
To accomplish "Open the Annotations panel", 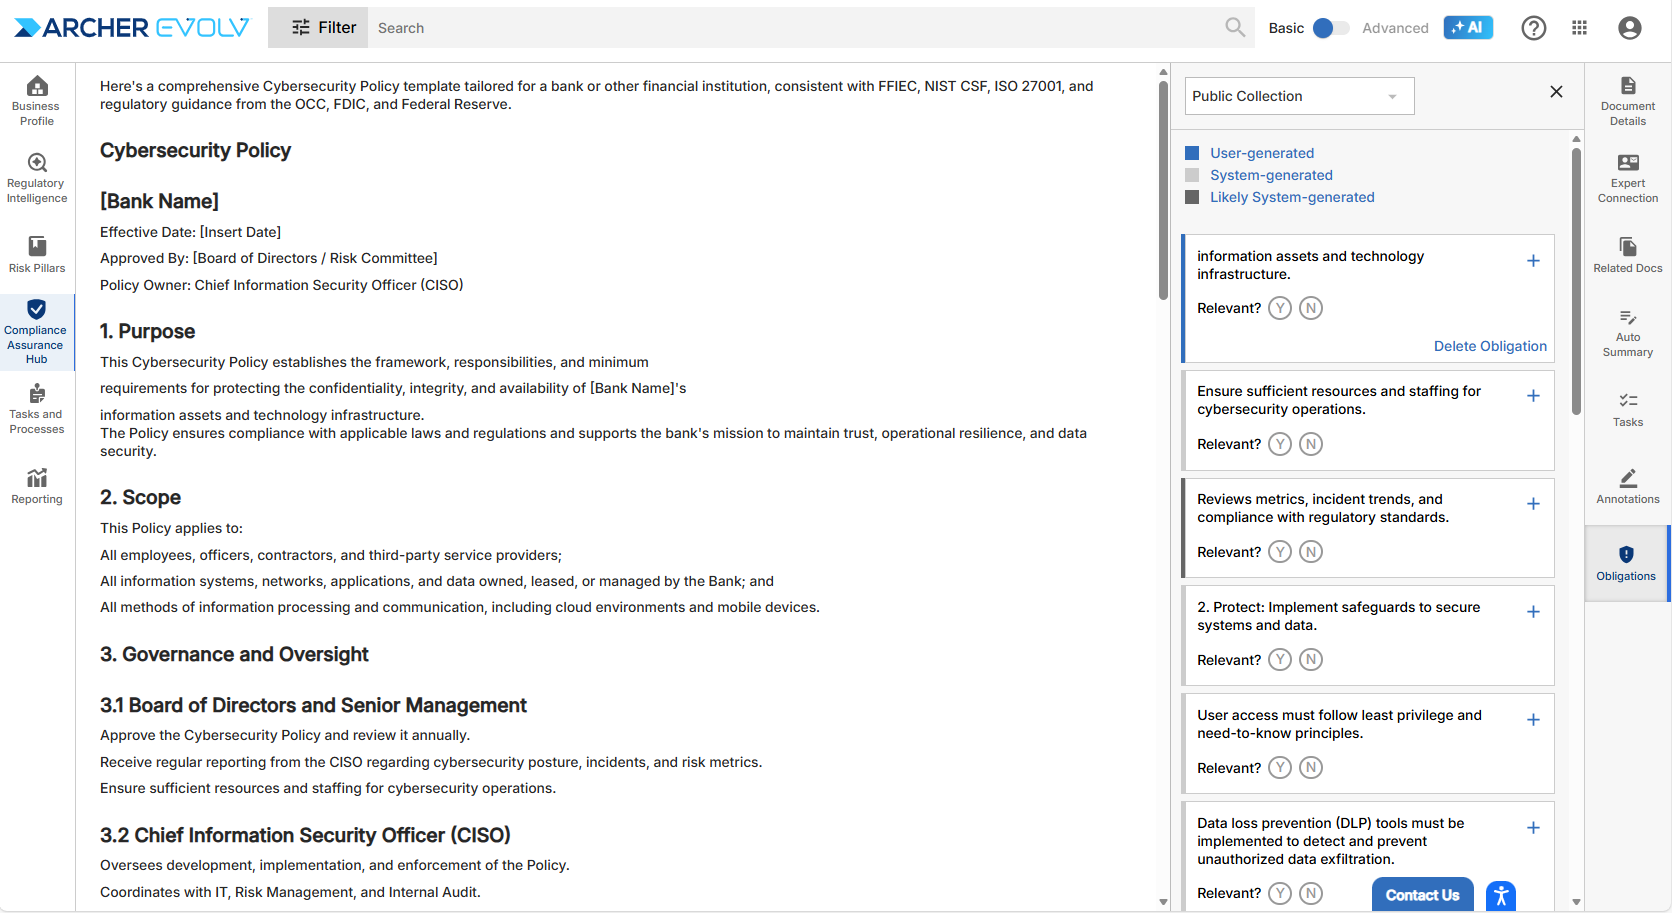I will [1627, 486].
